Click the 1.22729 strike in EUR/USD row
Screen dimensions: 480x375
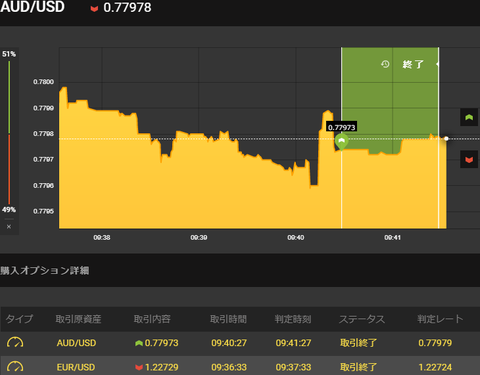pyautogui.click(x=162, y=367)
